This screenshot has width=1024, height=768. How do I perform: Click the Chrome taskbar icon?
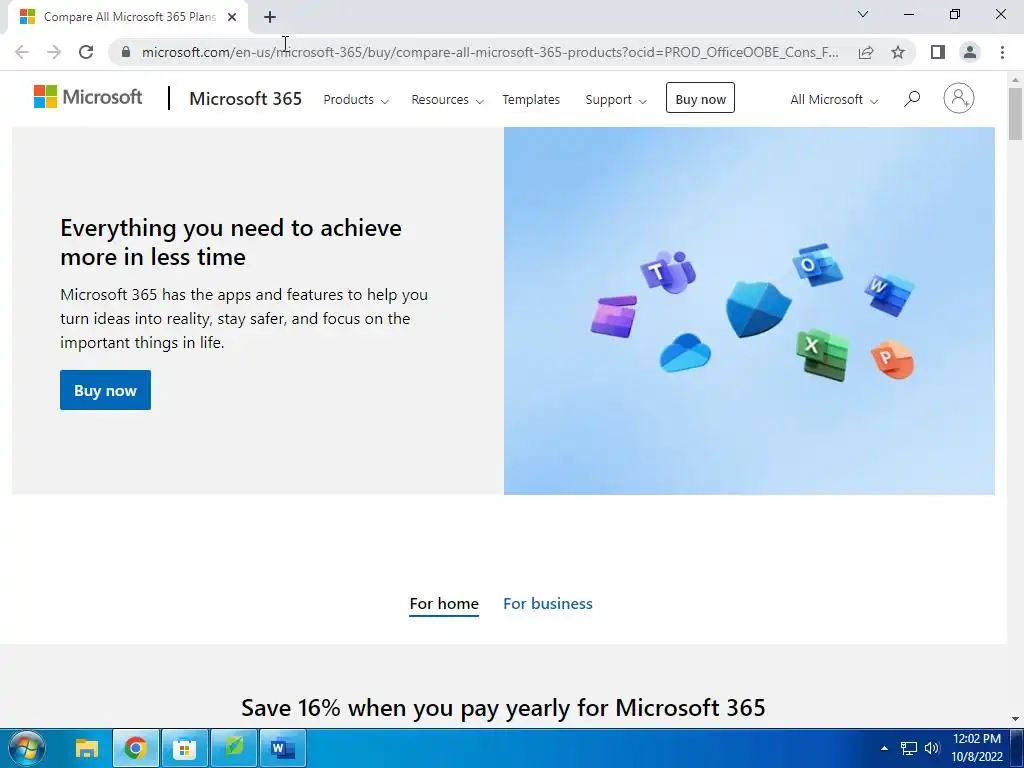pyautogui.click(x=136, y=748)
